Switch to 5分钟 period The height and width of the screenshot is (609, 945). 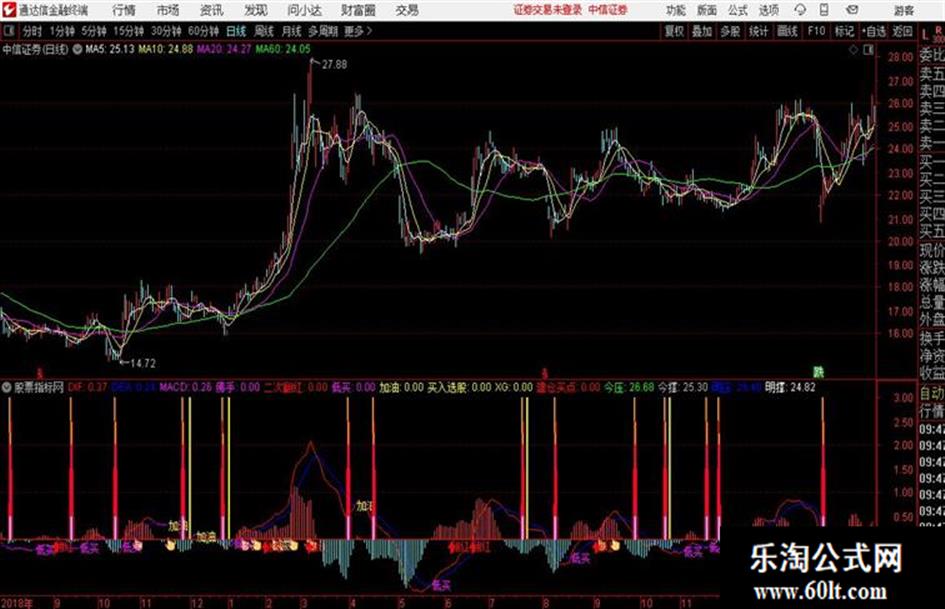click(x=94, y=31)
